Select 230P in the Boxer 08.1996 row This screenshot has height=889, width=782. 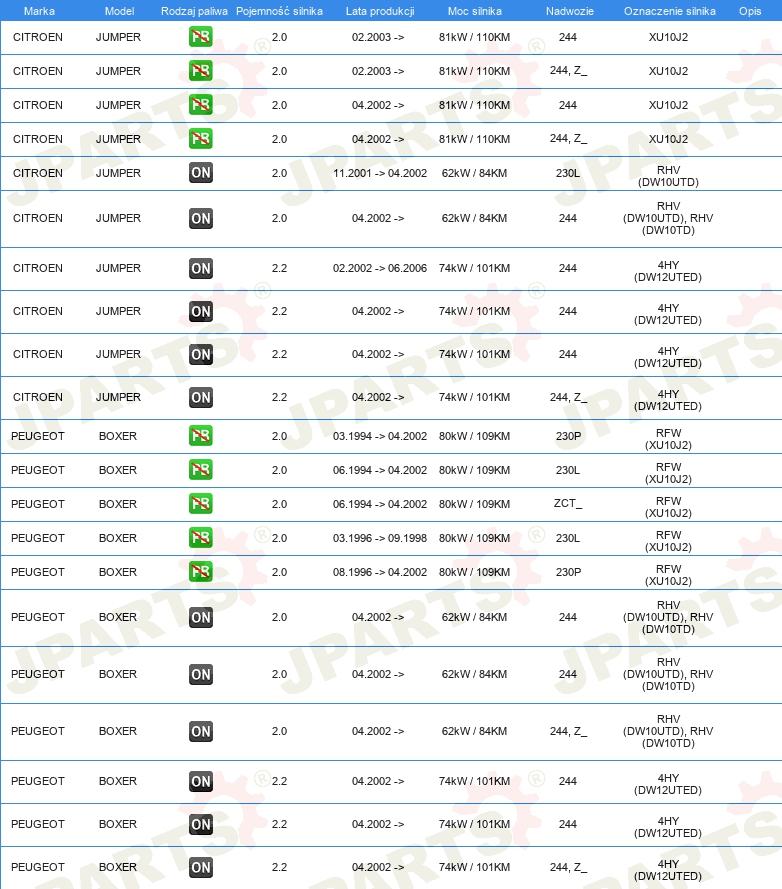point(568,572)
